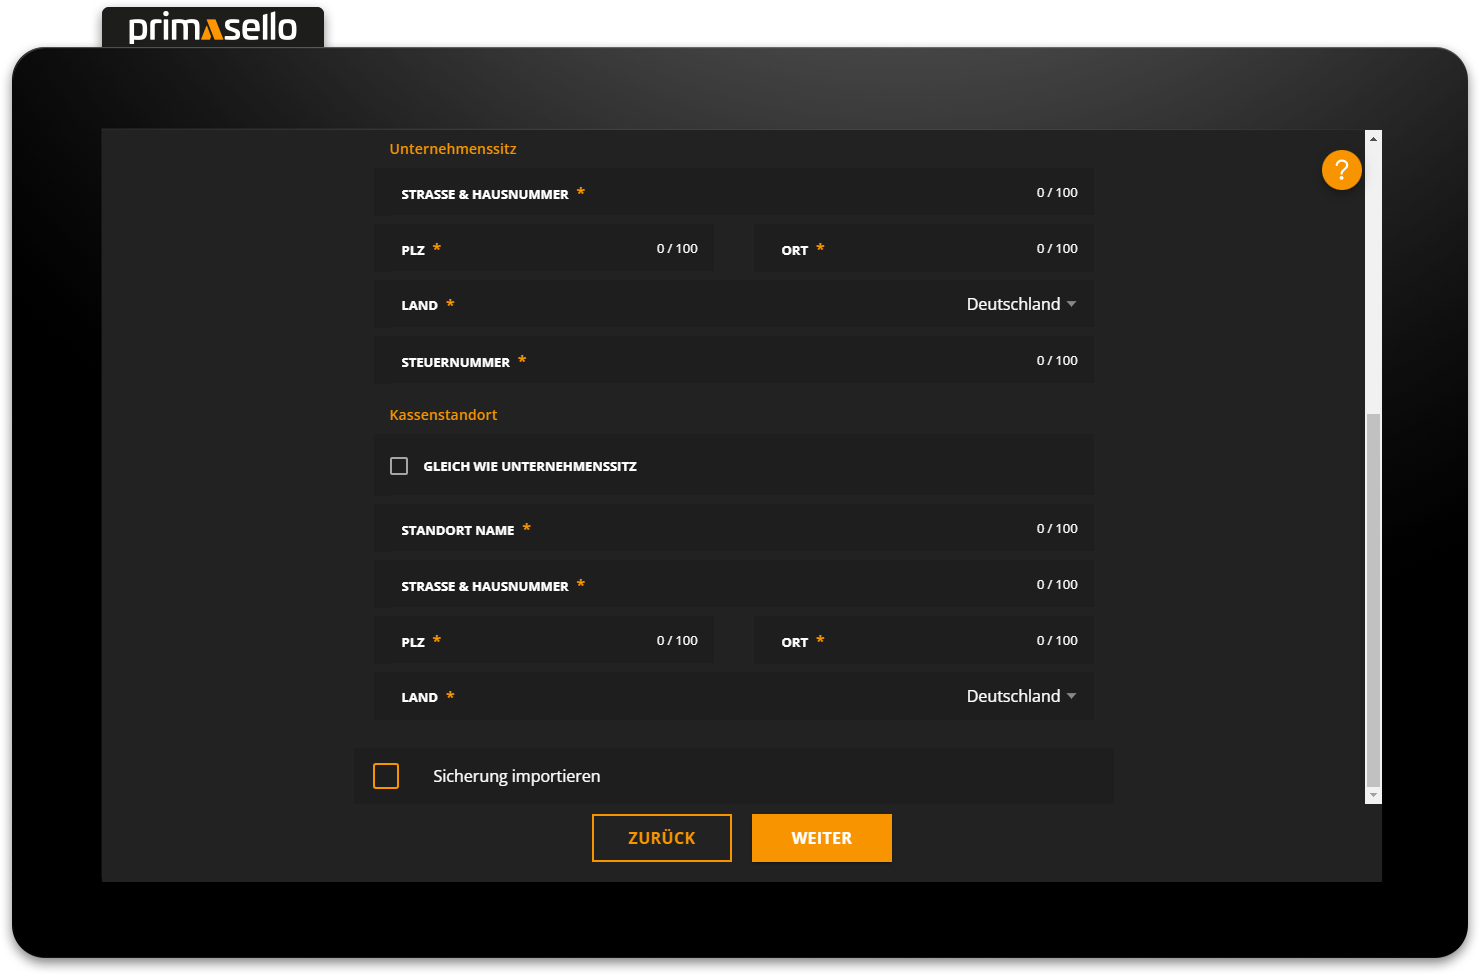
Task: Tick the 'Sicherung importieren' checkbox
Action: [386, 776]
